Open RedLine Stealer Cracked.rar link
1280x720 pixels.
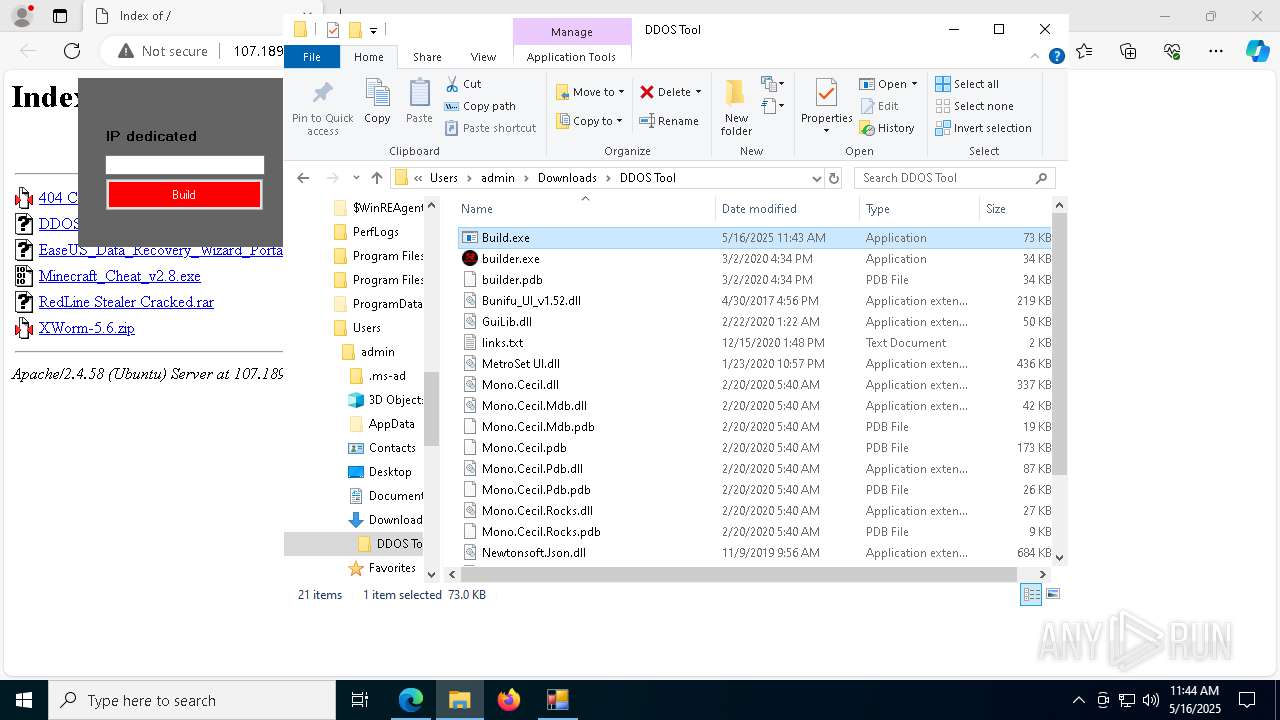[x=126, y=302]
